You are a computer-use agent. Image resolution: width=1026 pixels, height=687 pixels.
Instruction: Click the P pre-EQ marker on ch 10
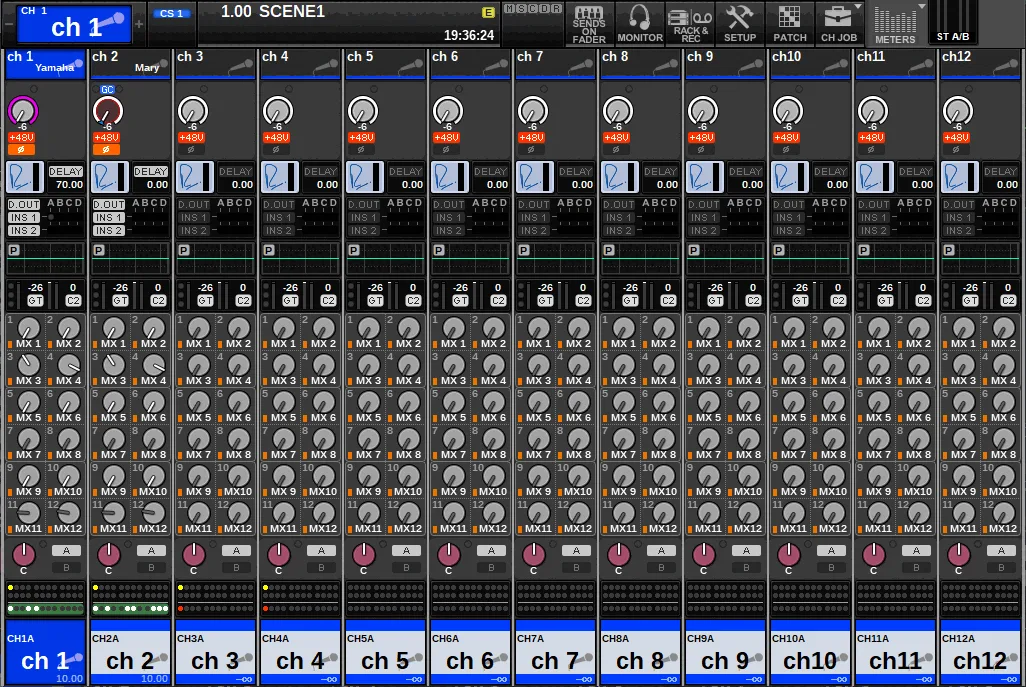[x=779, y=250]
